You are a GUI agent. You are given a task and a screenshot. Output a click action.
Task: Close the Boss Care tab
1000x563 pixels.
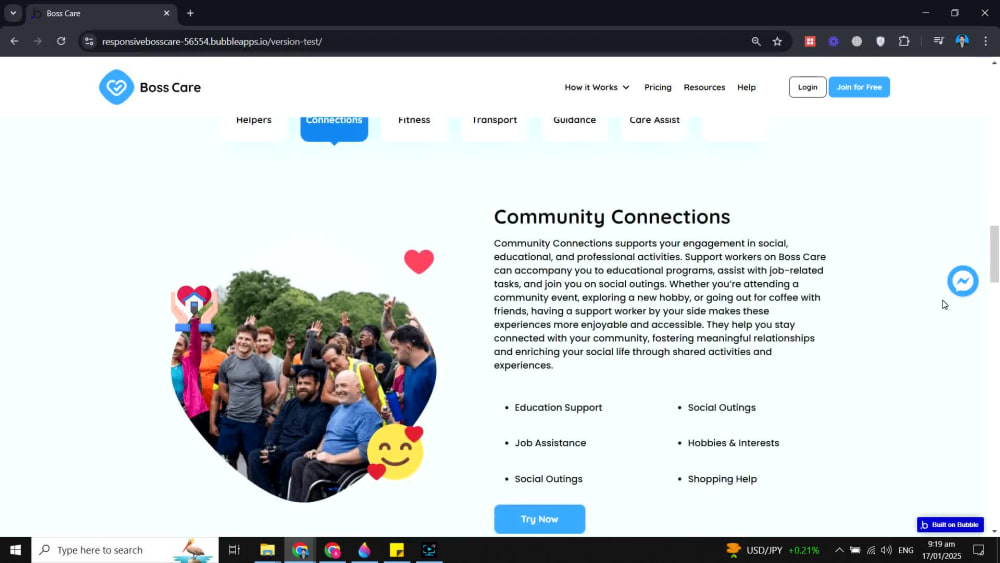point(166,13)
